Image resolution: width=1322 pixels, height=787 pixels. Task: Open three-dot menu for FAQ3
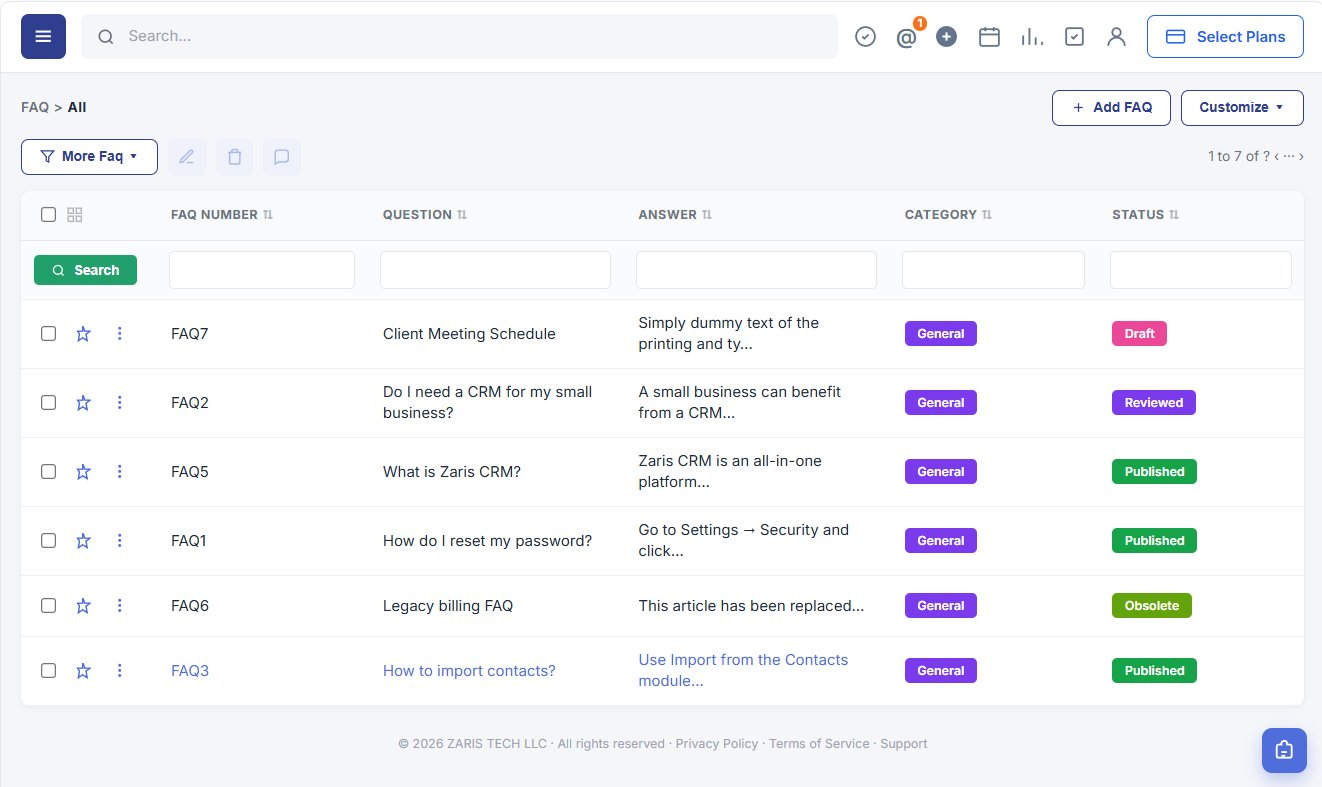tap(119, 671)
